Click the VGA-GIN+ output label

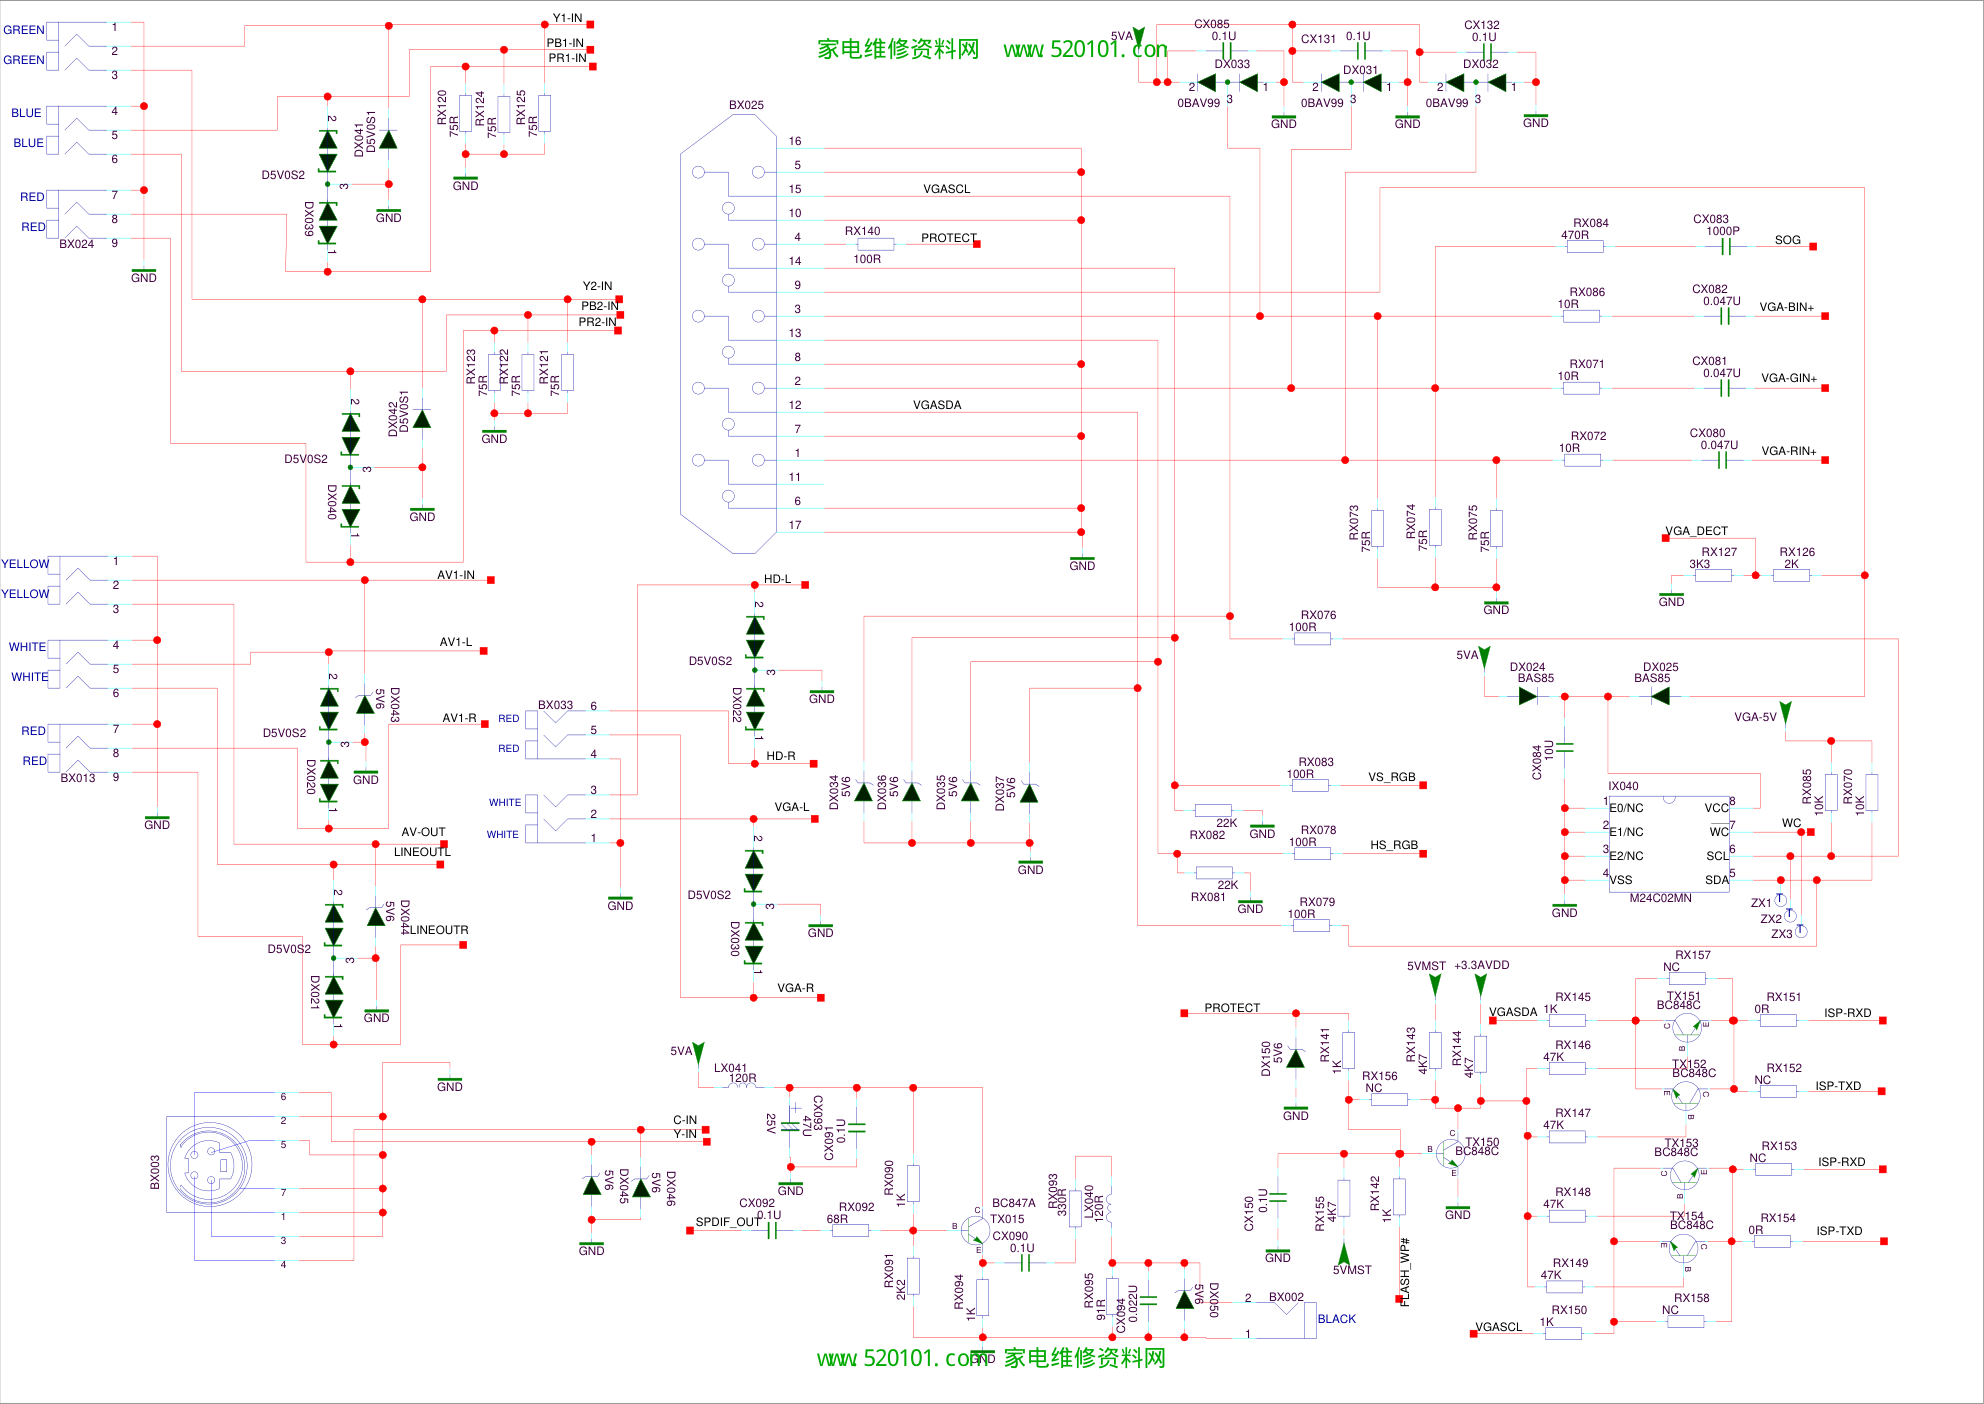tap(1789, 378)
